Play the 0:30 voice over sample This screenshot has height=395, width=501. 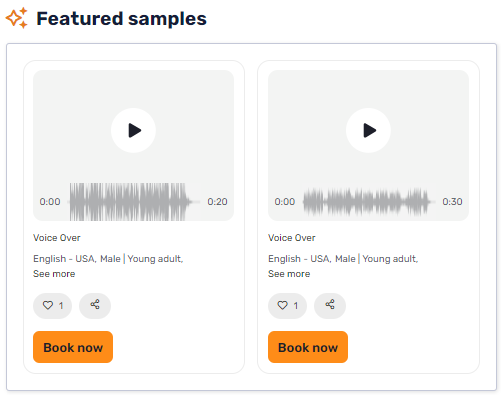pos(368,130)
